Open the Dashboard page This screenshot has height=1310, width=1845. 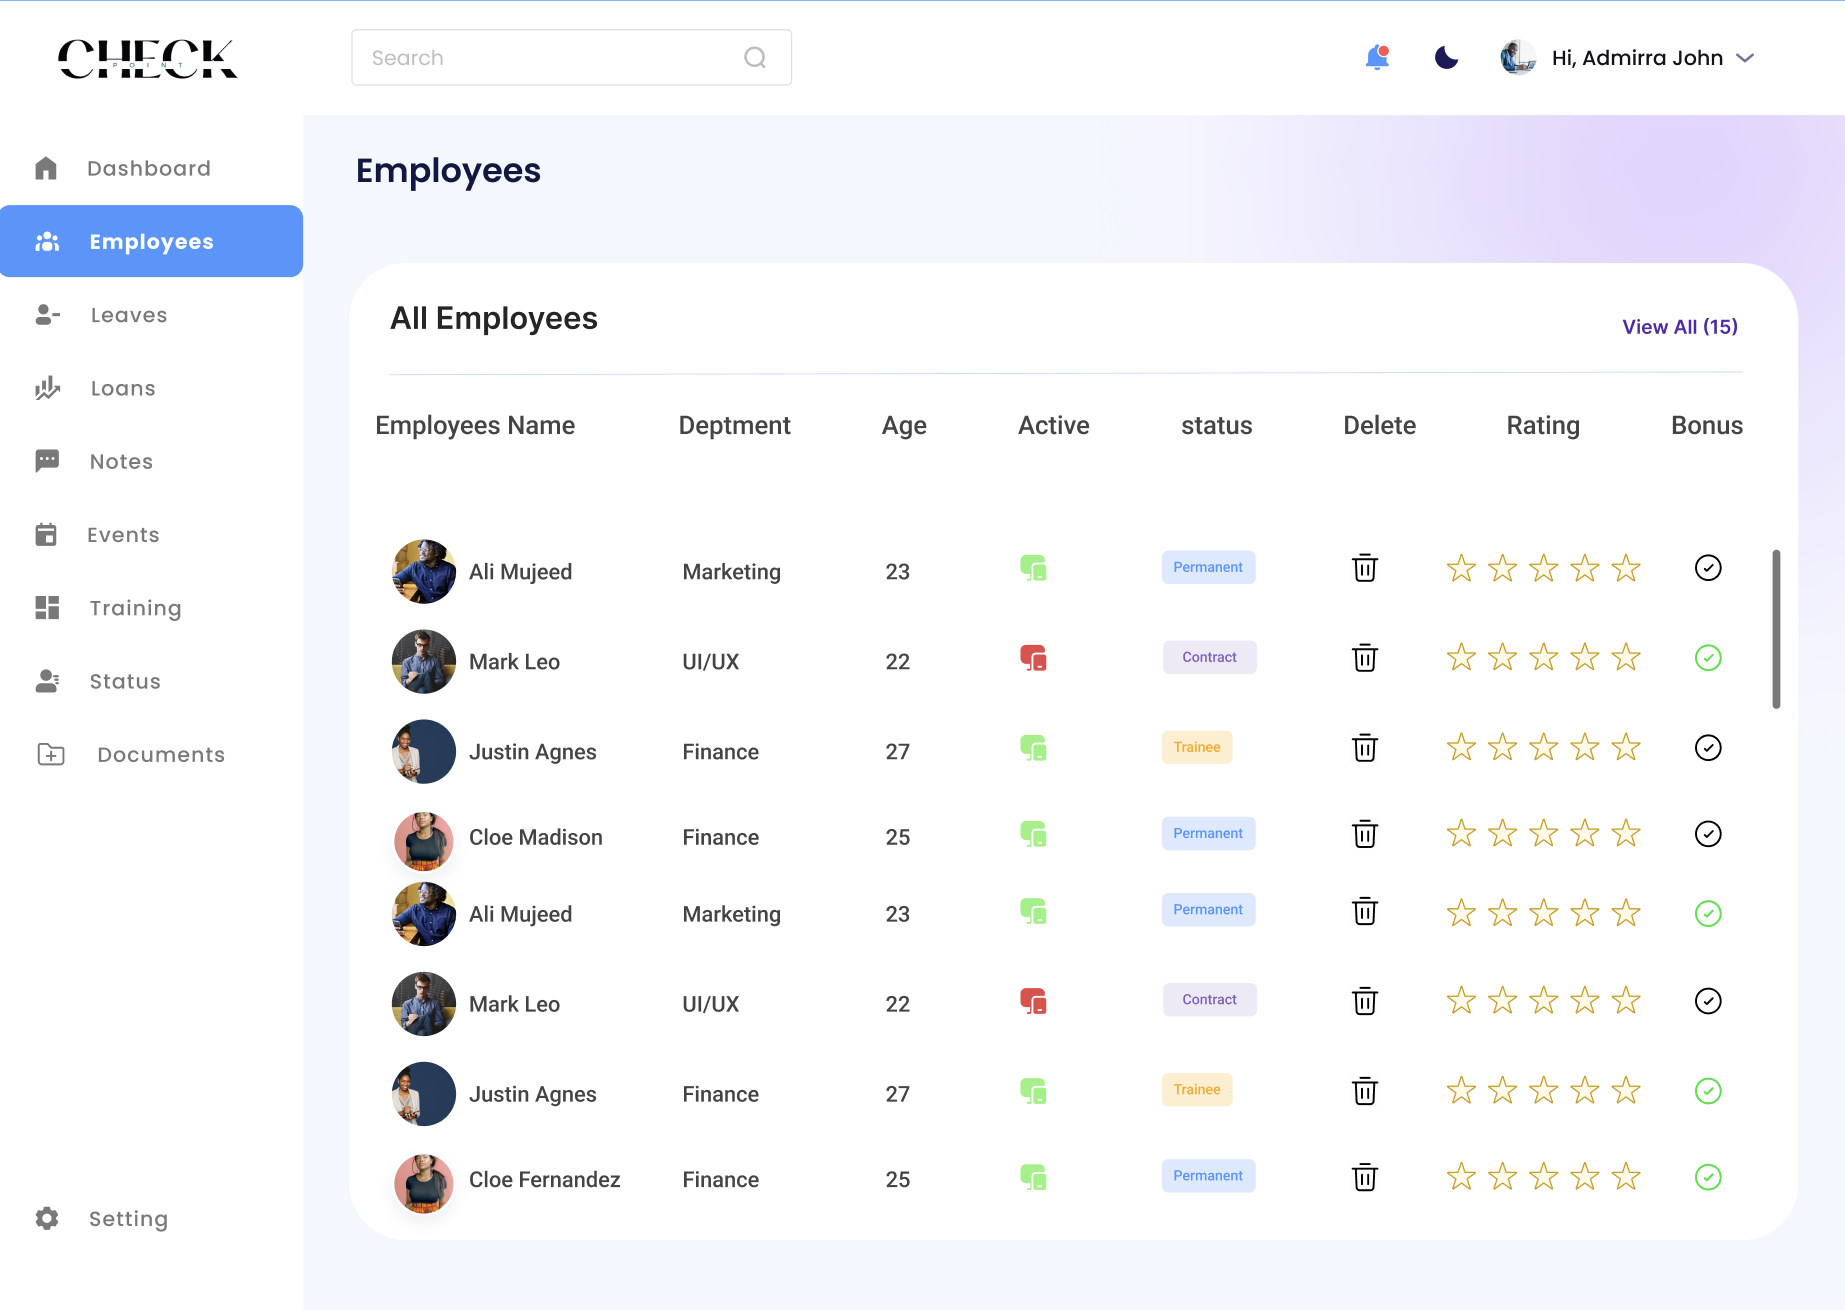151,168
